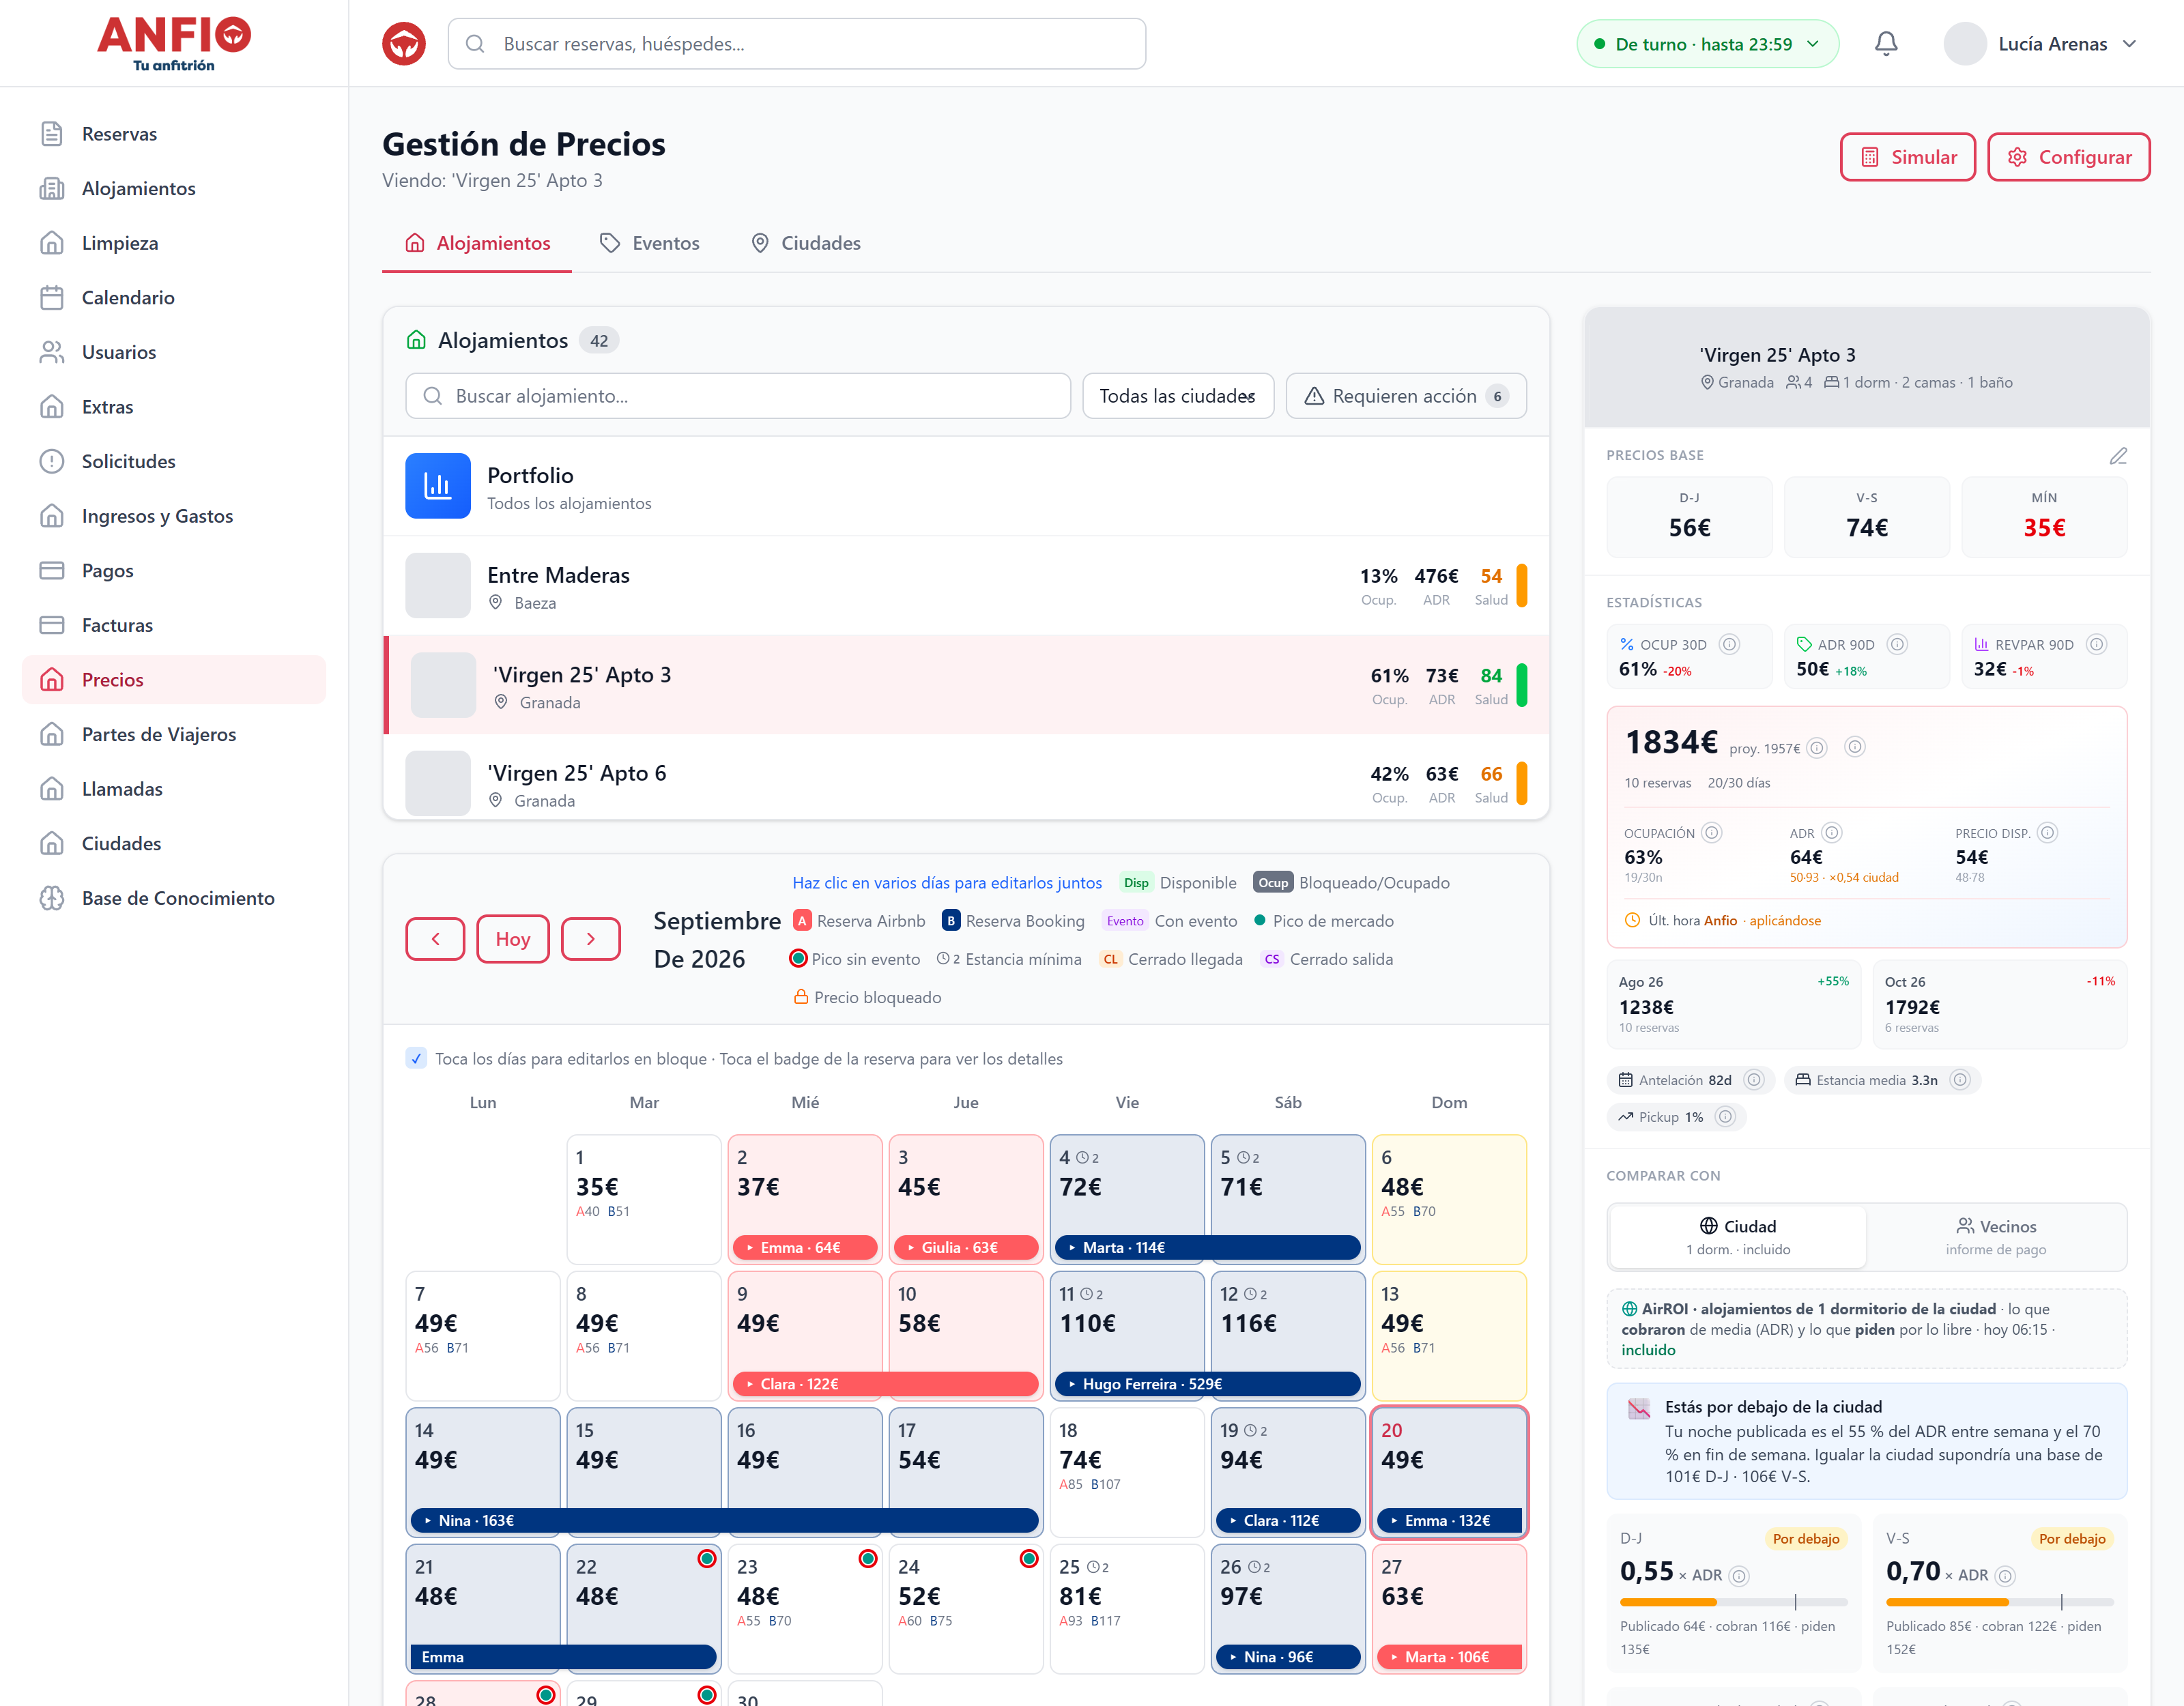The width and height of the screenshot is (2184, 1706).
Task: Click the Reservas sidebar icon
Action: coord(52,134)
